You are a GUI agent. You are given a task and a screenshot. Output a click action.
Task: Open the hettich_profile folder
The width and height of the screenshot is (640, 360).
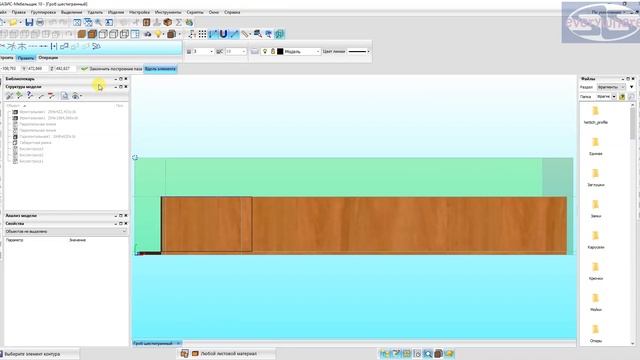596,115
